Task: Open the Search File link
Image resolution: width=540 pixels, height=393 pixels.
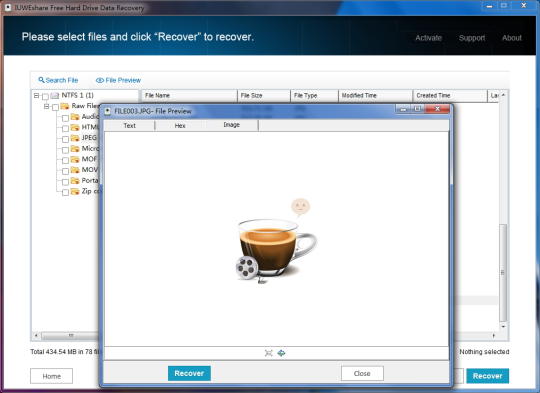Action: point(58,80)
